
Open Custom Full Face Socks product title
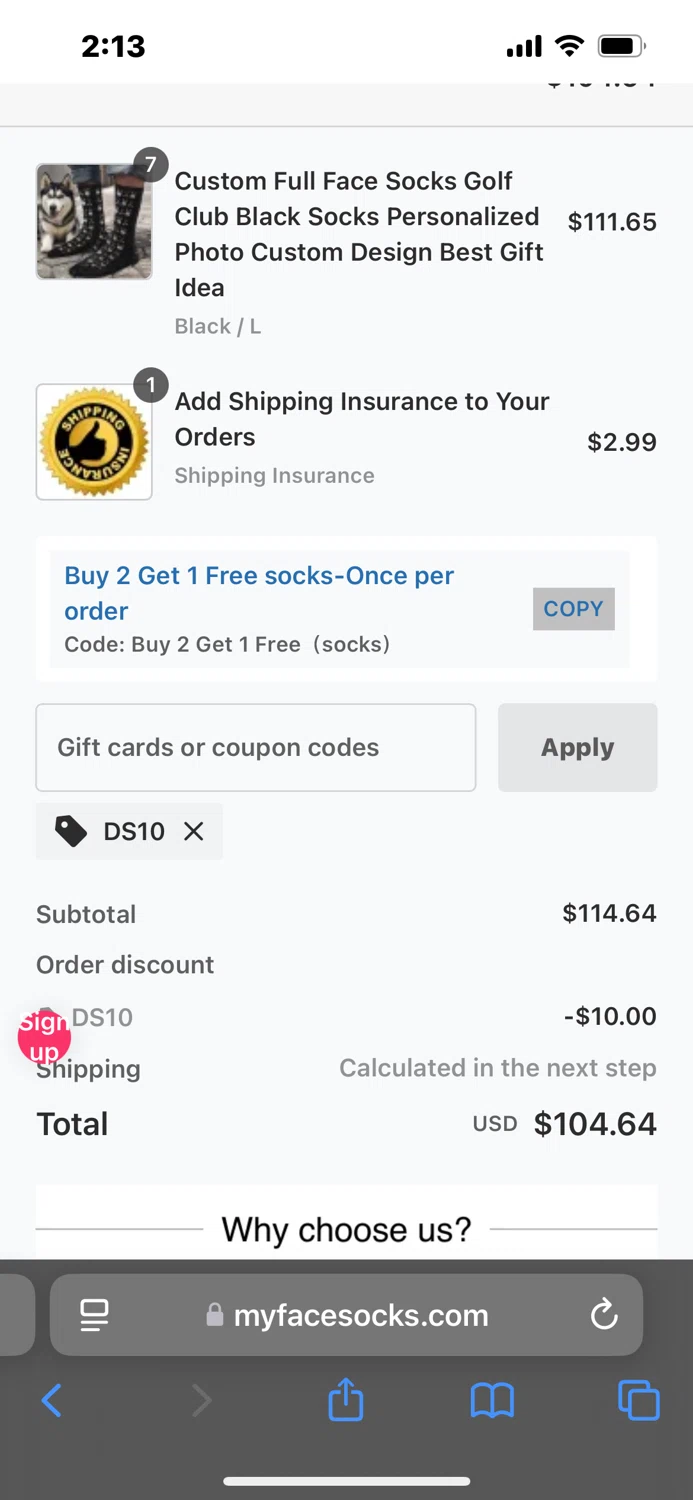[x=359, y=234]
